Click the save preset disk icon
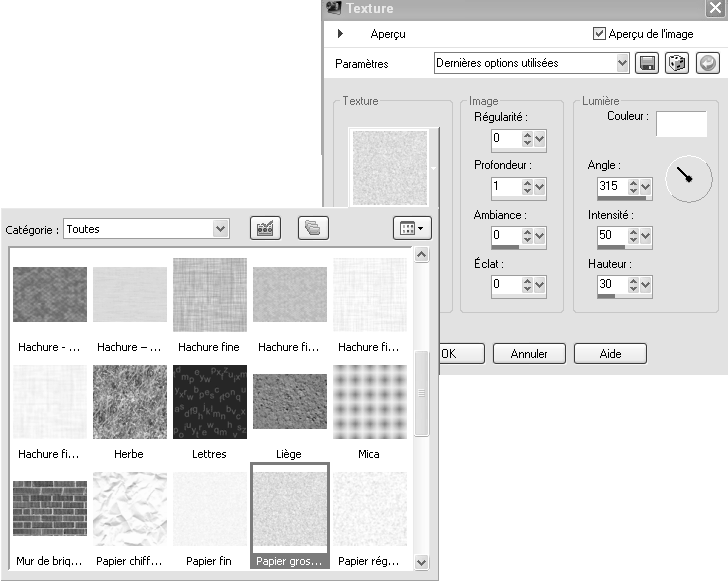 click(647, 63)
